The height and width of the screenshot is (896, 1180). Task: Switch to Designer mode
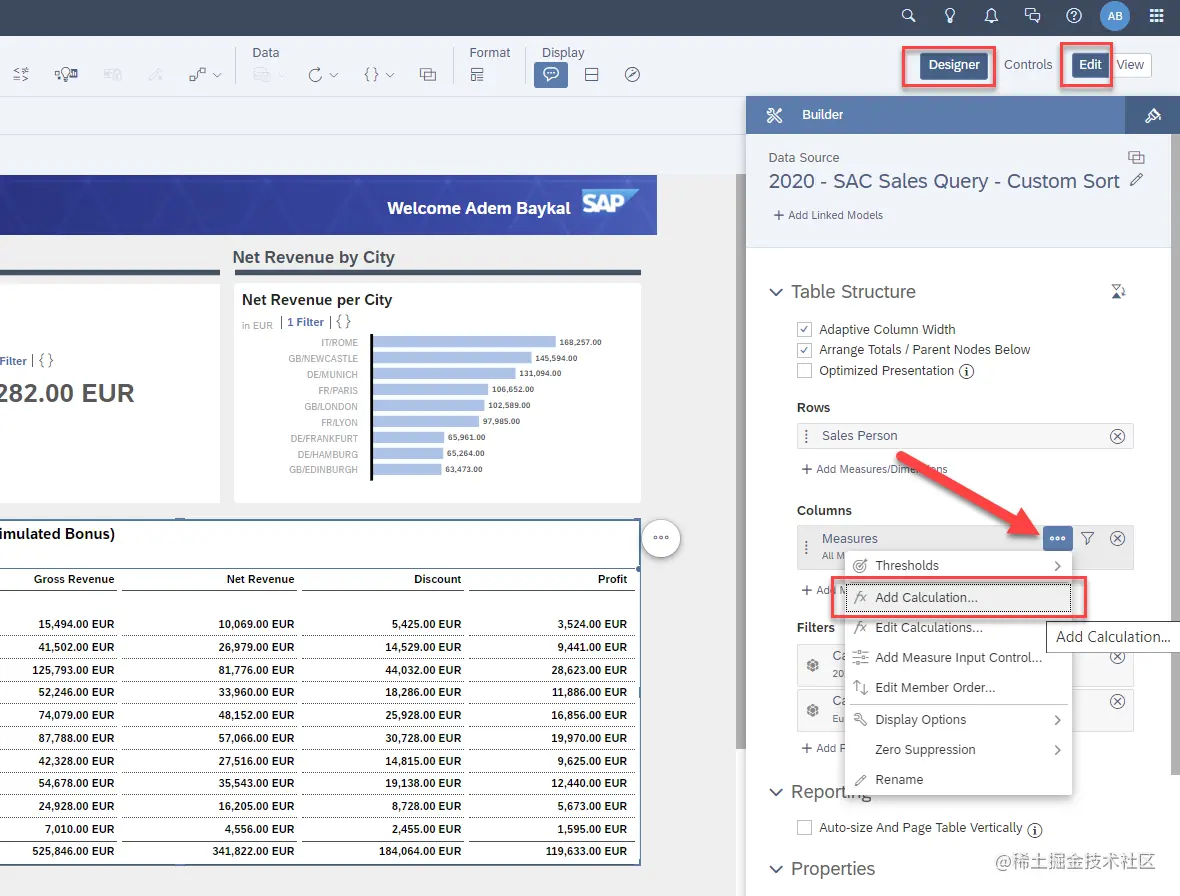pyautogui.click(x=953, y=65)
